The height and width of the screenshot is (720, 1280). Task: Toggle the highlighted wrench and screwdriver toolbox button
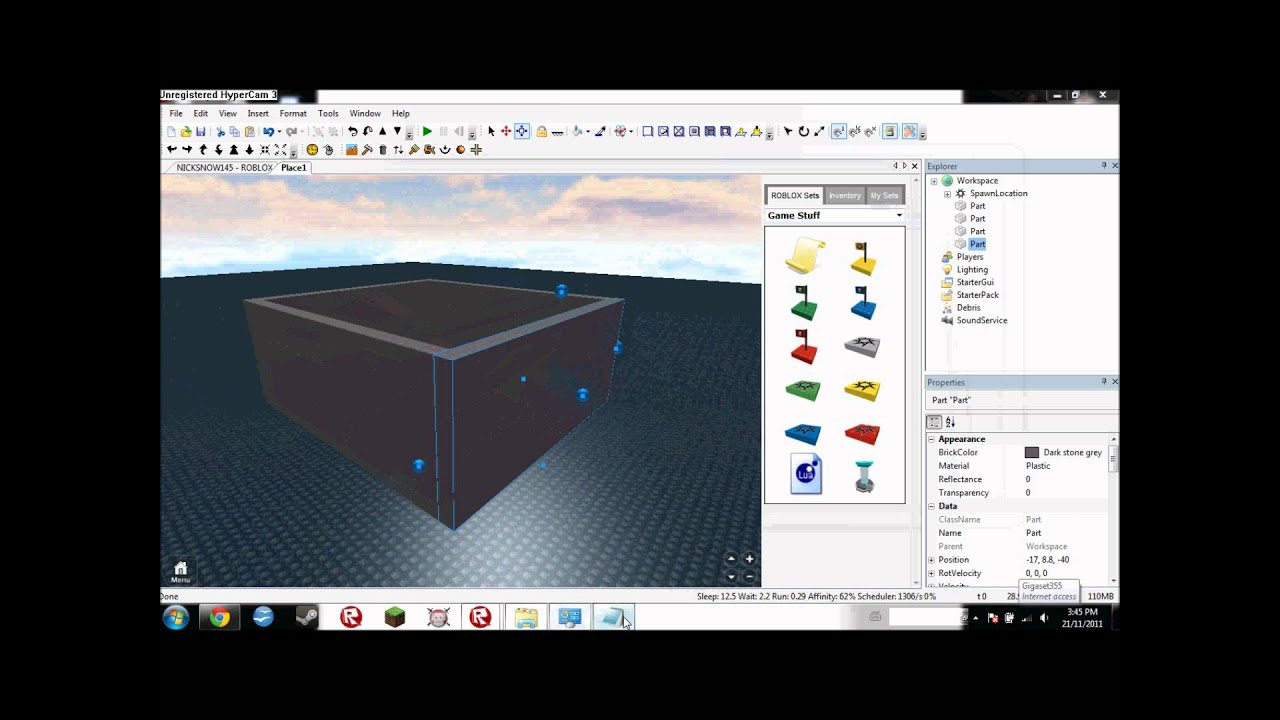pos(909,132)
